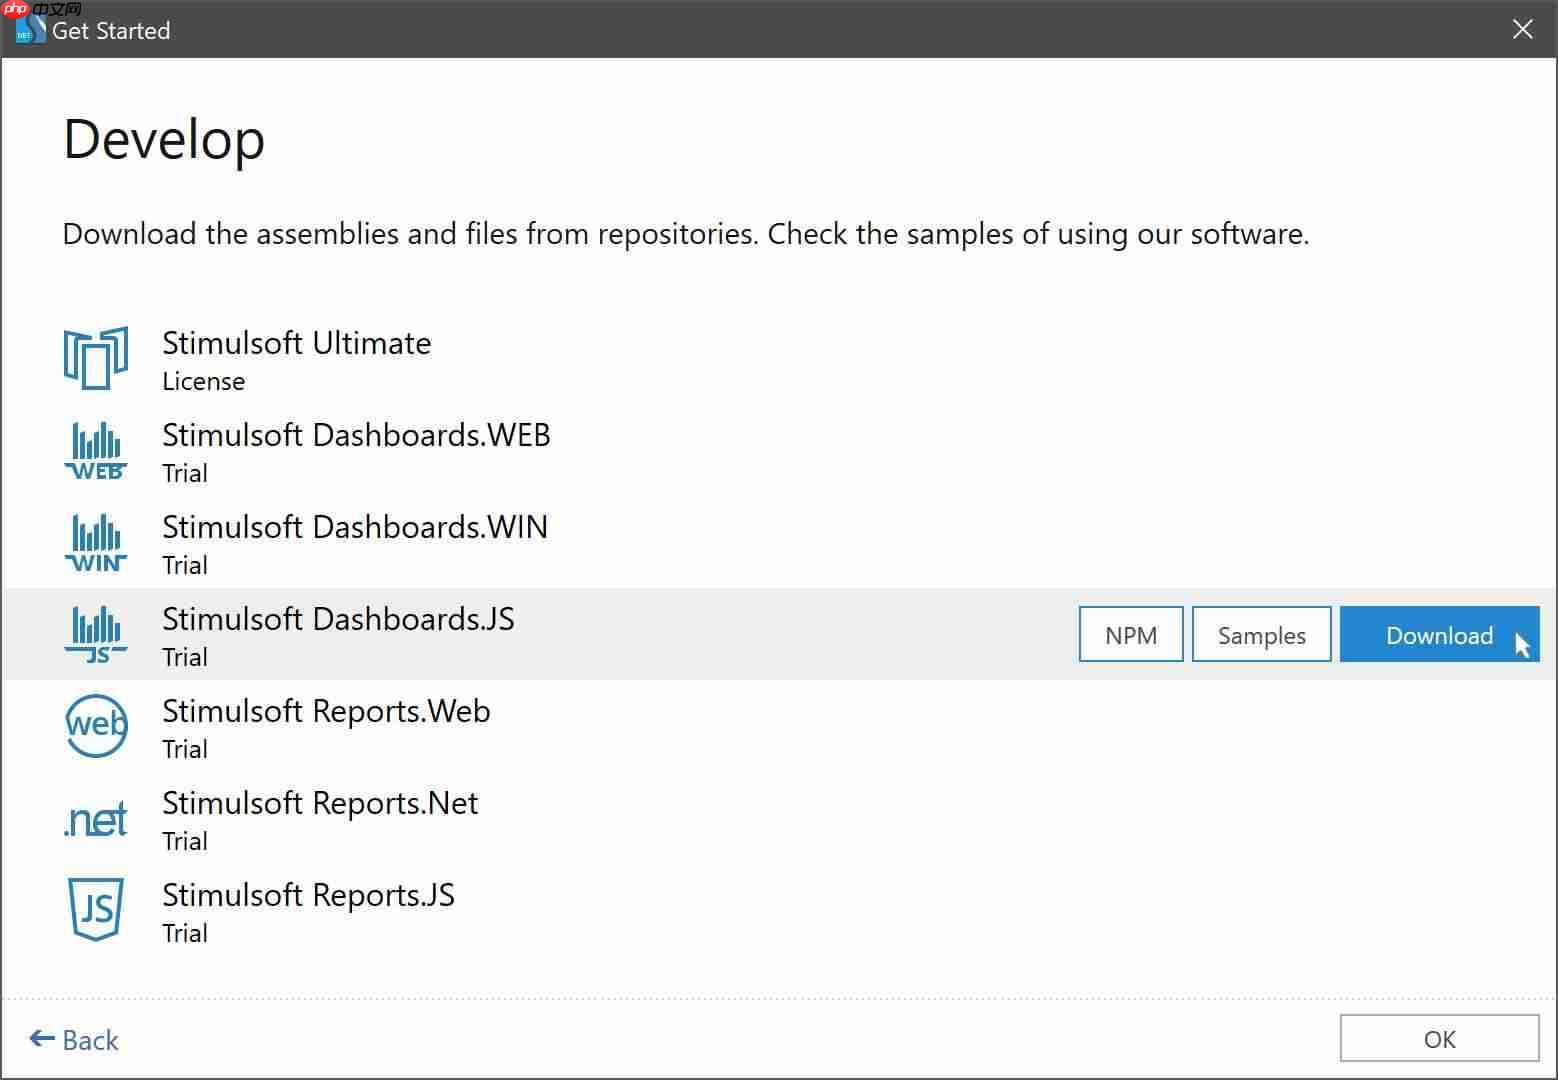1558x1080 pixels.
Task: Click the Reports.JS shield icon
Action: click(96, 910)
